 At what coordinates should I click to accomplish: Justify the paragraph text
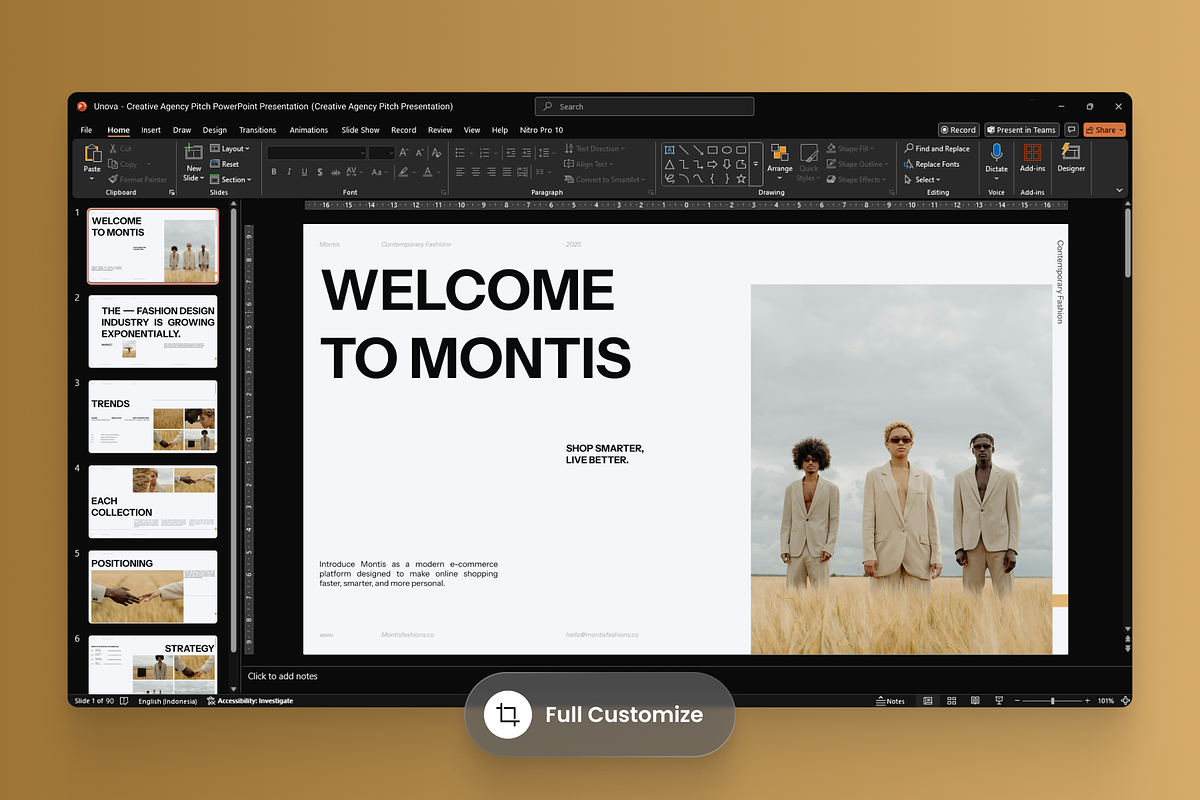tap(507, 172)
